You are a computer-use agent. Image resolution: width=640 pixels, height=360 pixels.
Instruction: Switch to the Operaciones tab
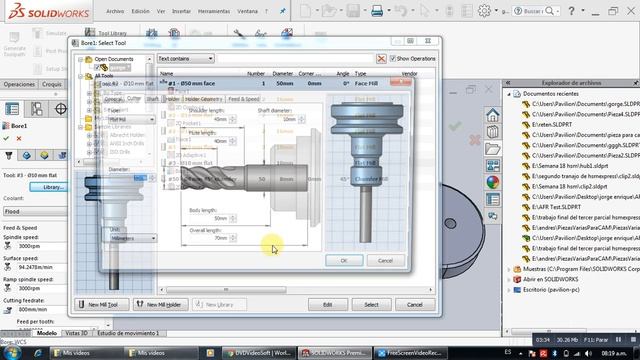pyautogui.click(x=19, y=84)
